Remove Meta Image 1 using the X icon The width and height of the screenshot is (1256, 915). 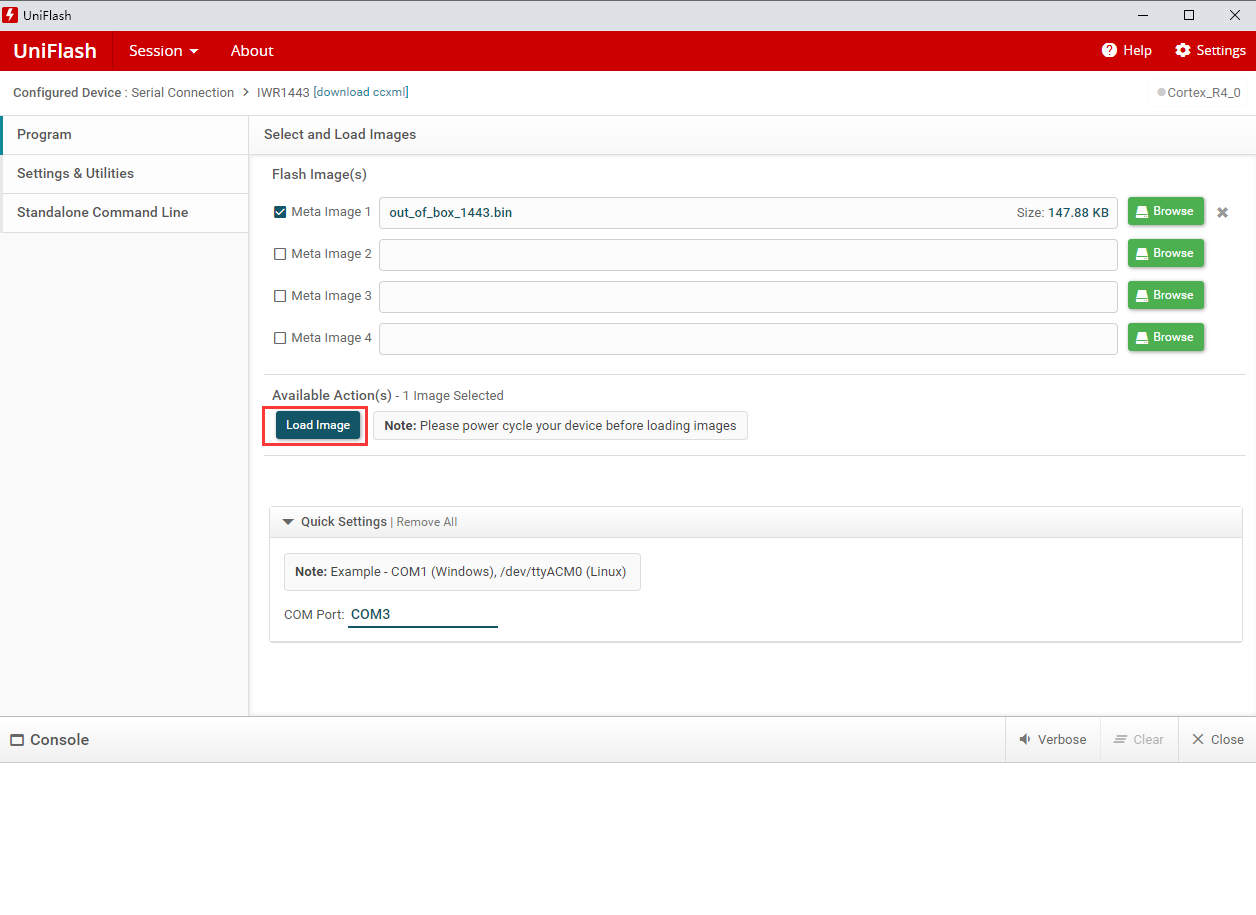[1222, 212]
